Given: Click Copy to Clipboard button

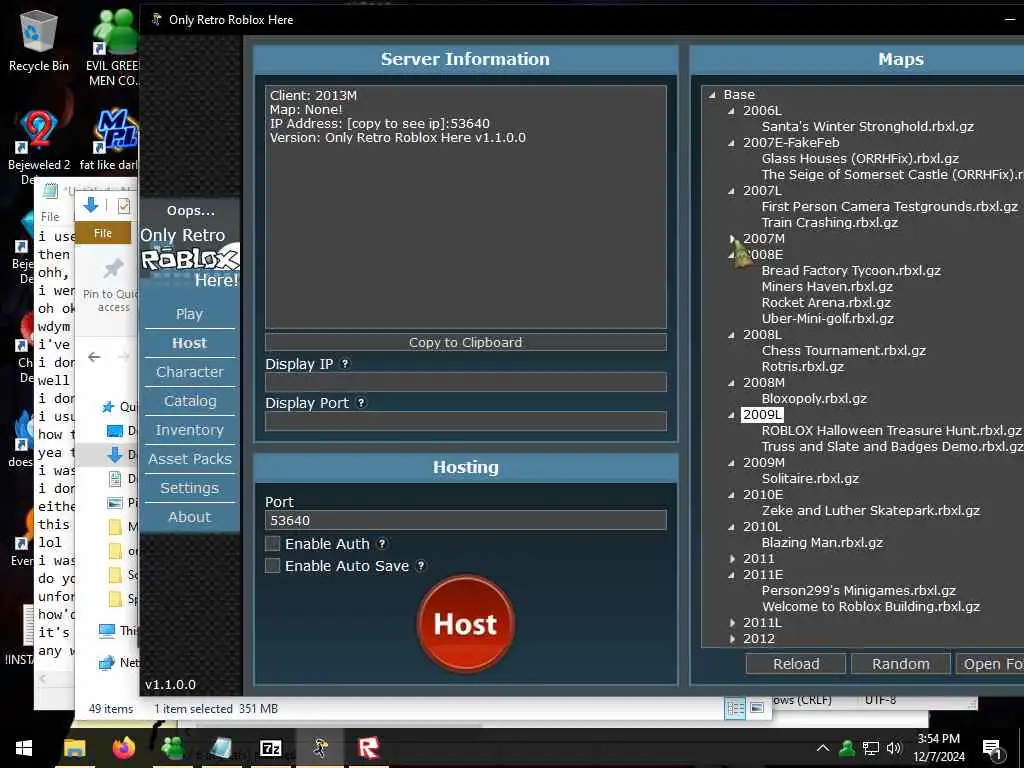Looking at the screenshot, I should pyautogui.click(x=466, y=342).
